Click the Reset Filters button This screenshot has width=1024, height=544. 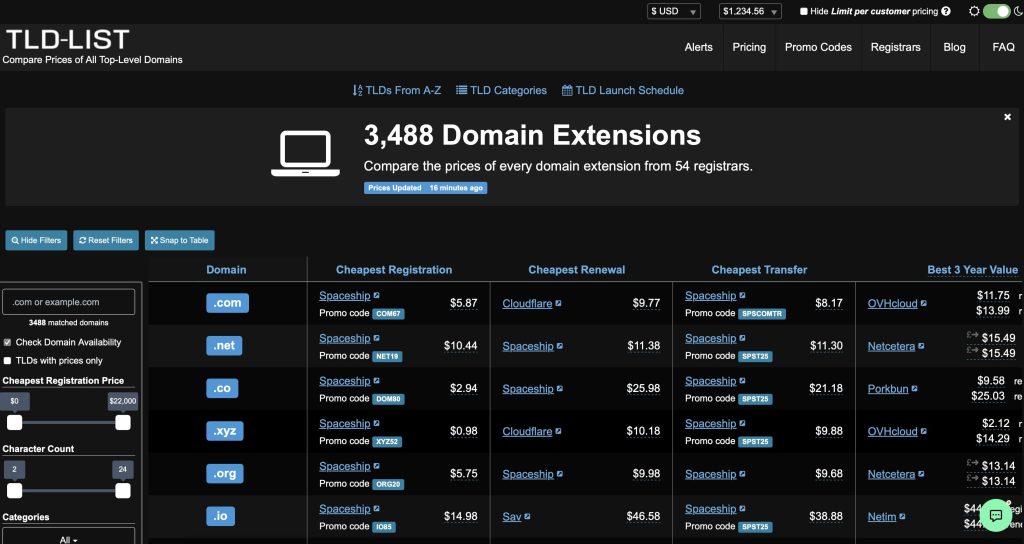105,240
